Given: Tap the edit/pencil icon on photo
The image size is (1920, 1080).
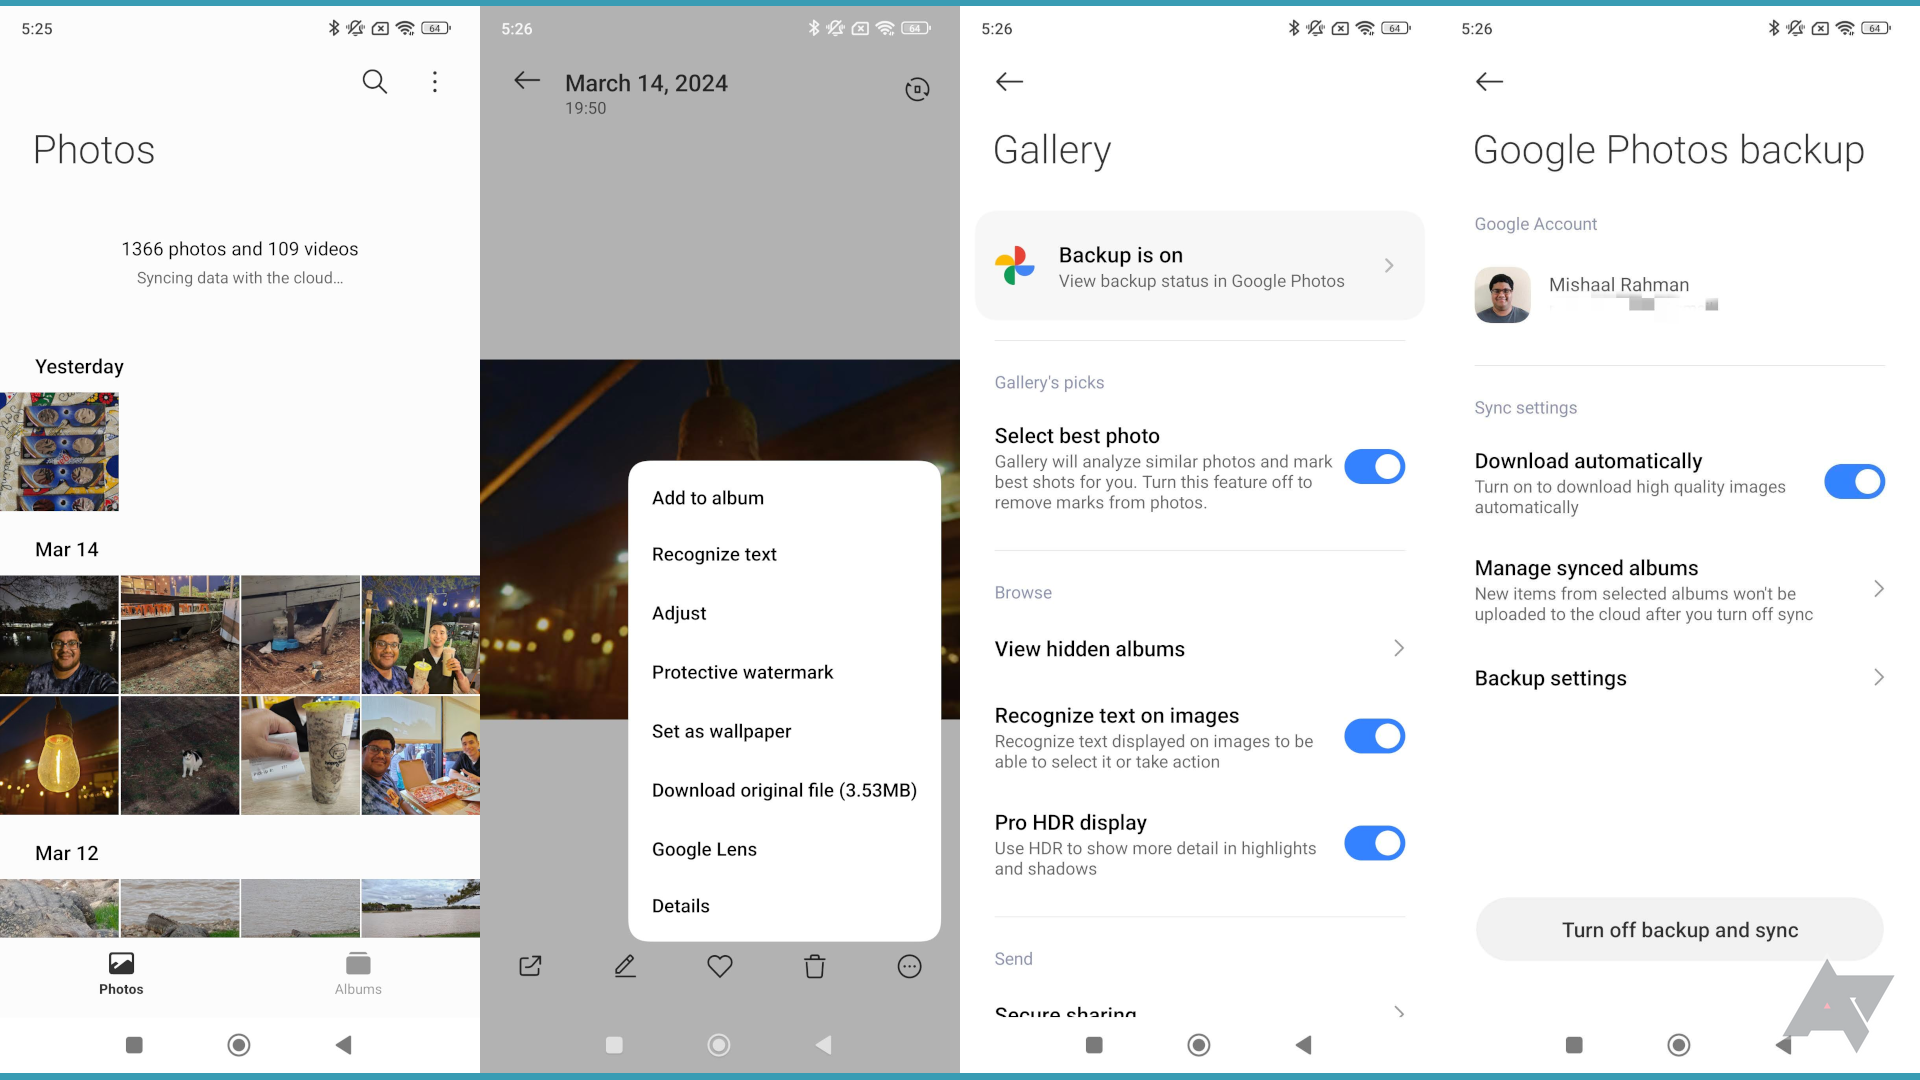Looking at the screenshot, I should coord(624,965).
